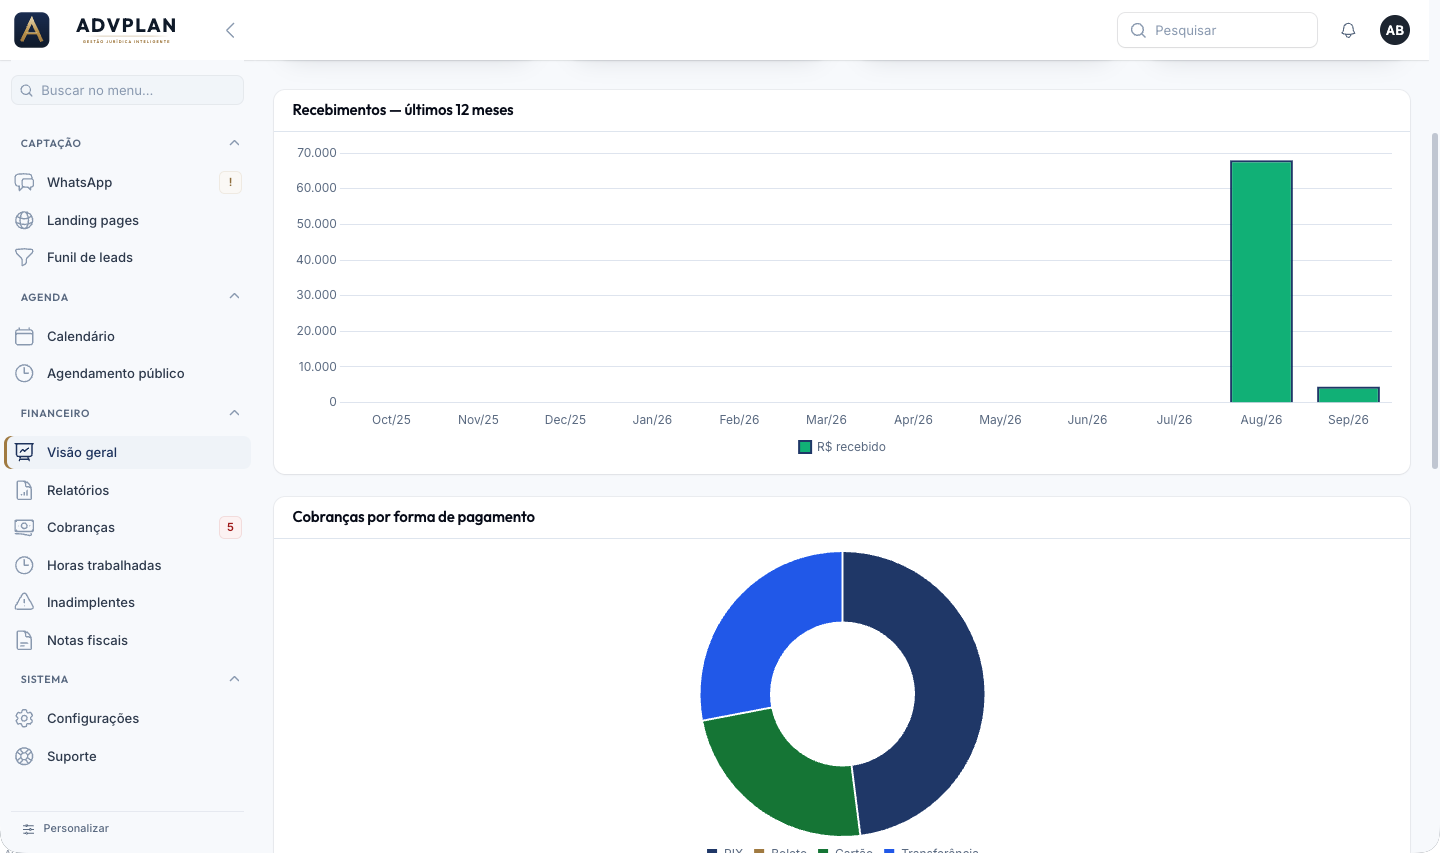Open the Suporte lifebuoy icon
This screenshot has height=853, width=1440.
pos(25,756)
